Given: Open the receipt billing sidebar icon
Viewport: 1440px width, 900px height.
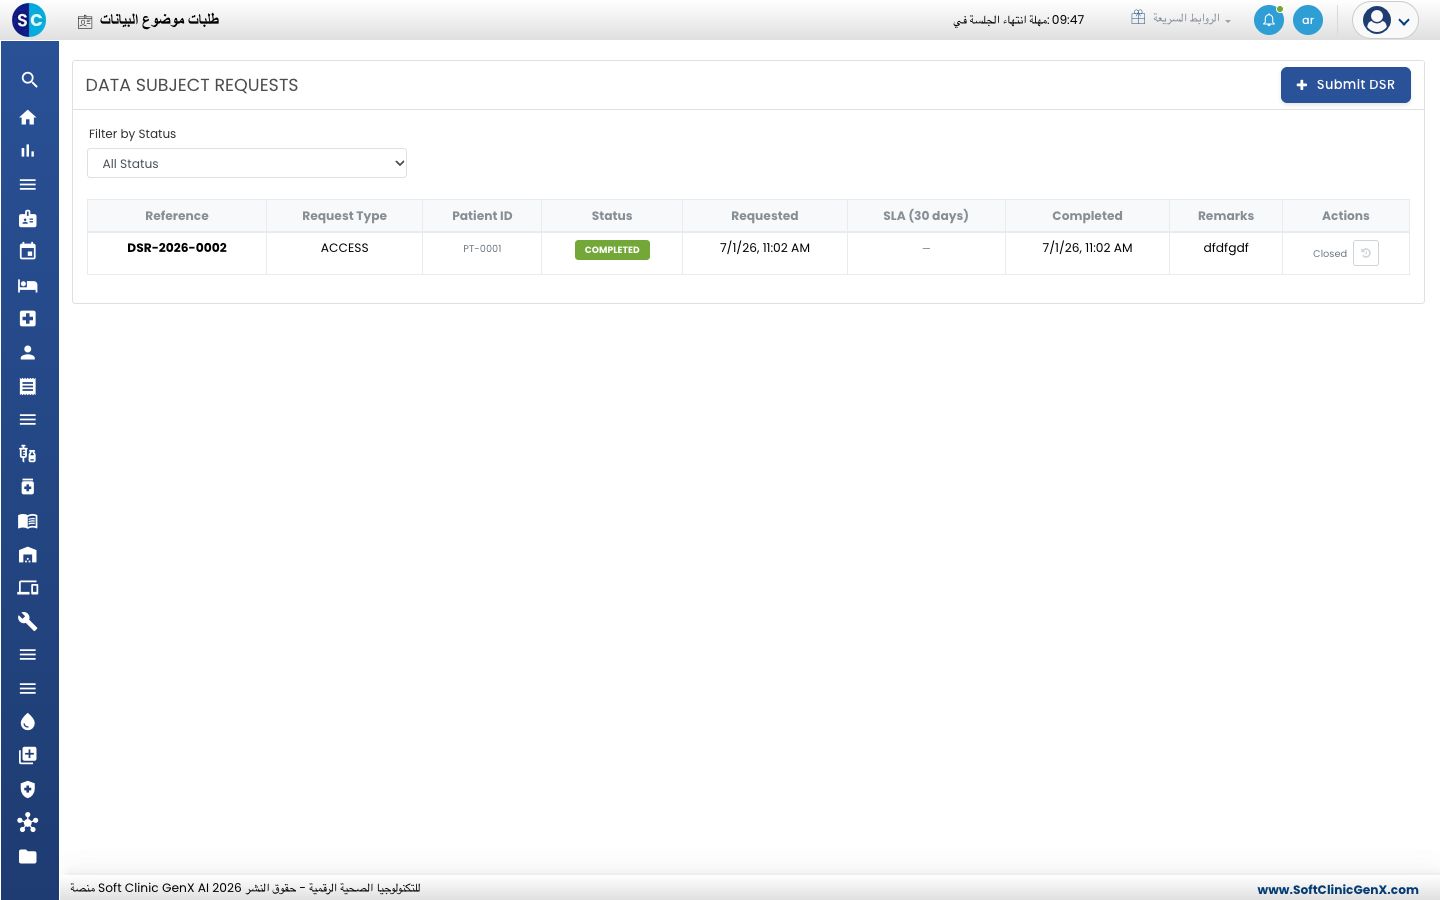Looking at the screenshot, I should [x=28, y=386].
